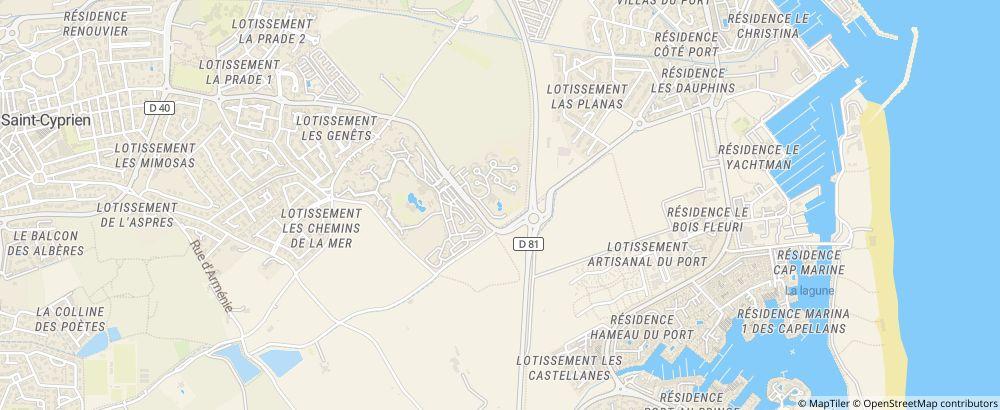This screenshot has width=1000, height=410.
Task: Select the La Colline des Poètes label
Action: 70,319
